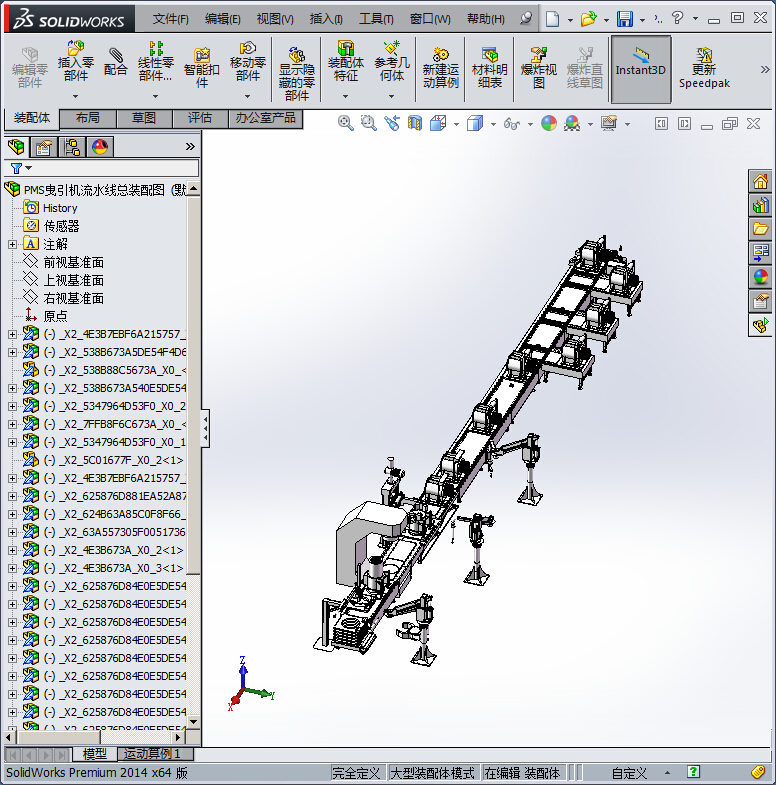Viewport: 776px width, 785px height.
Task: Select the History tree item
Action: pos(60,208)
